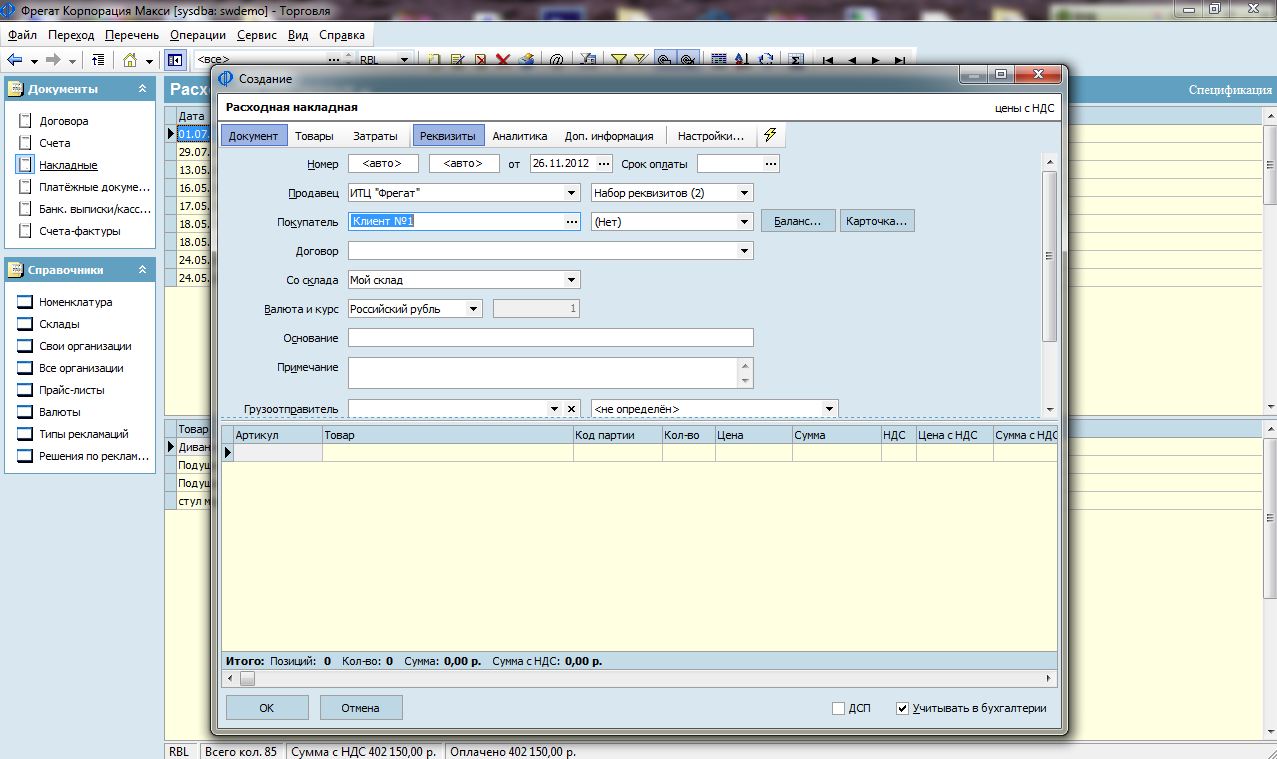The width and height of the screenshot is (1277, 759).
Task: Open the Продавец dropdown
Action: (572, 193)
